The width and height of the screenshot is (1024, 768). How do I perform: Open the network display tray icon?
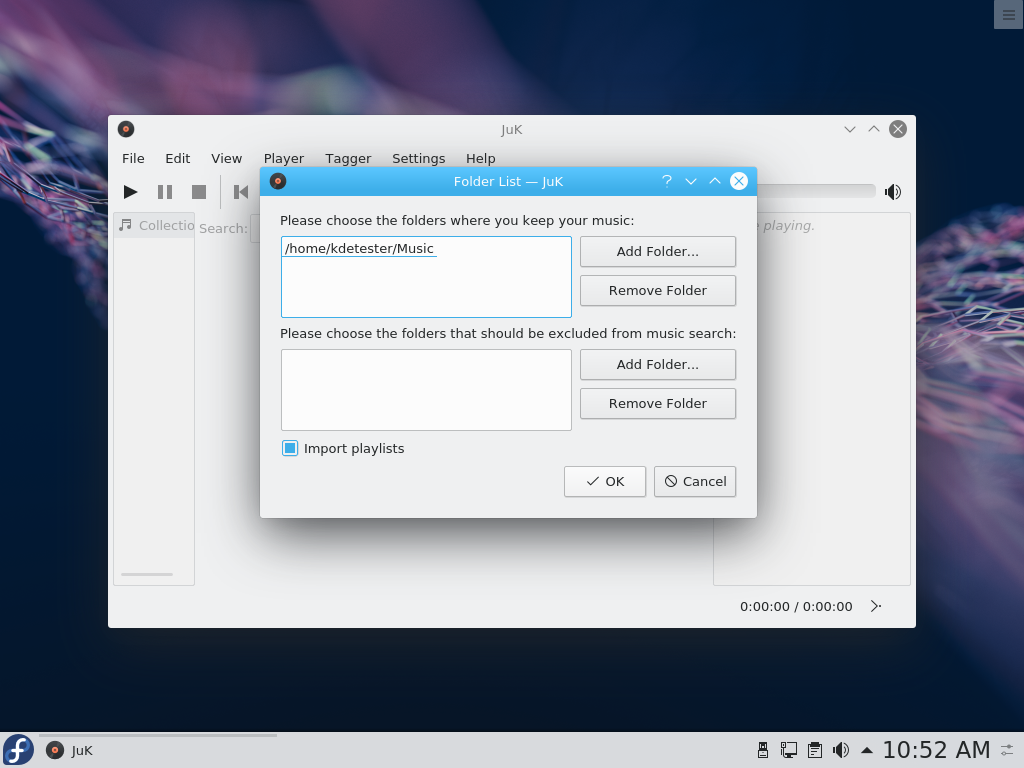(788, 750)
